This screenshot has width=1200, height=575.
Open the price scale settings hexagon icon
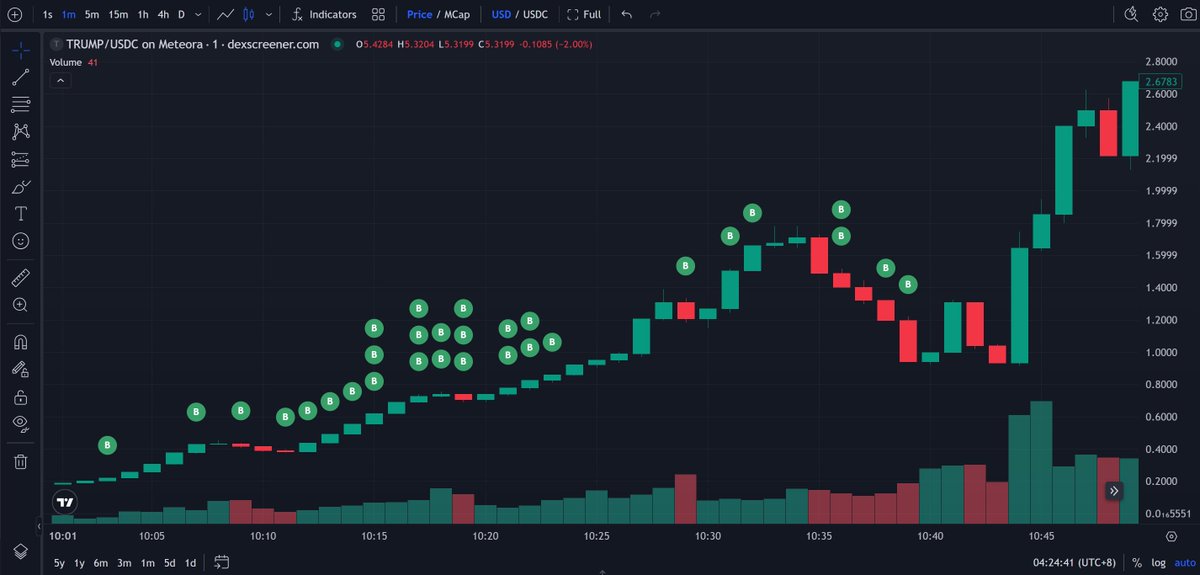[1171, 537]
